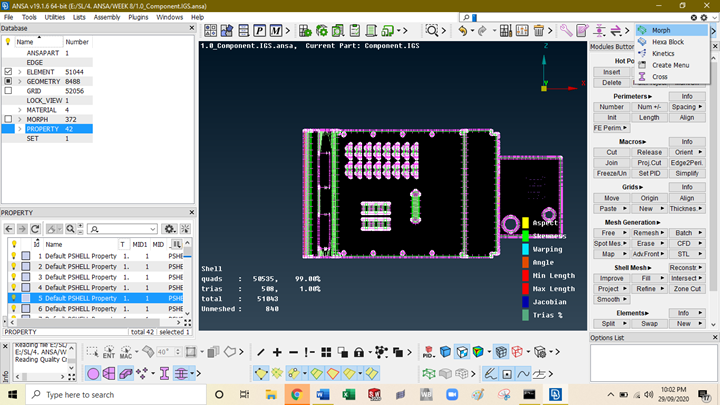The image size is (720, 405).
Task: Click the pink circle element icon
Action: point(93,374)
